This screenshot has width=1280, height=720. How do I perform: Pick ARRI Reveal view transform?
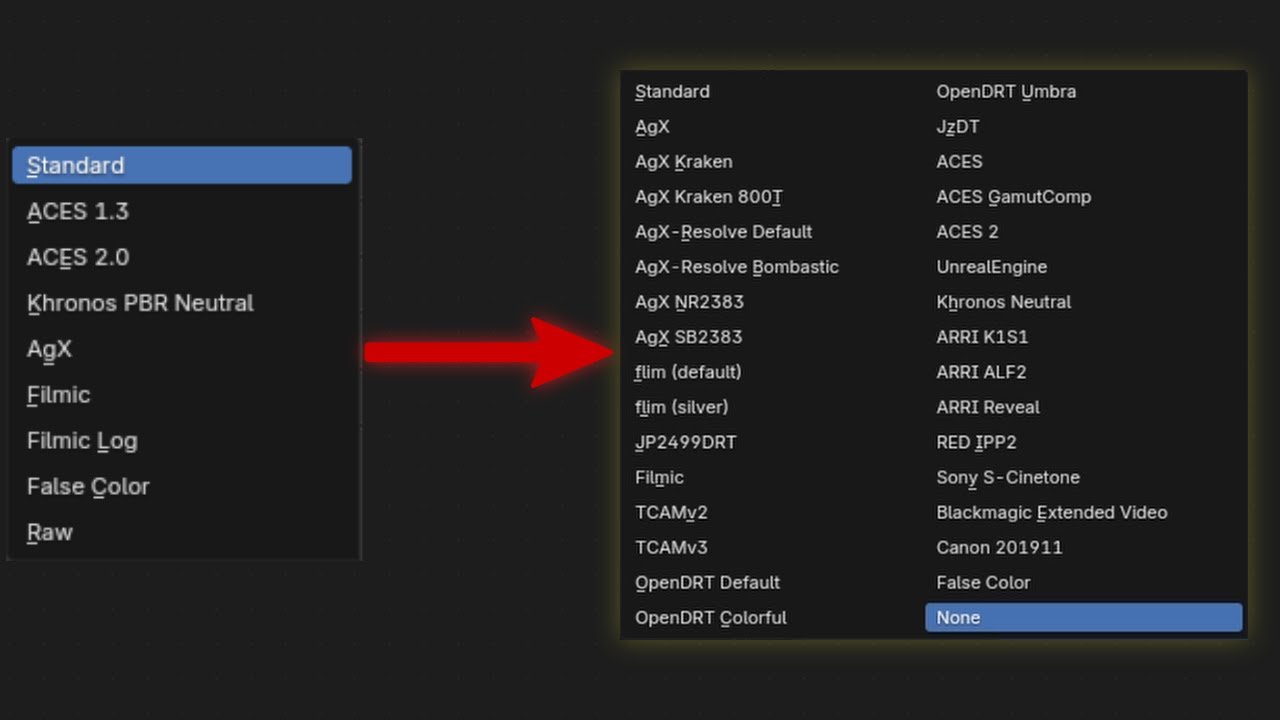pos(988,407)
